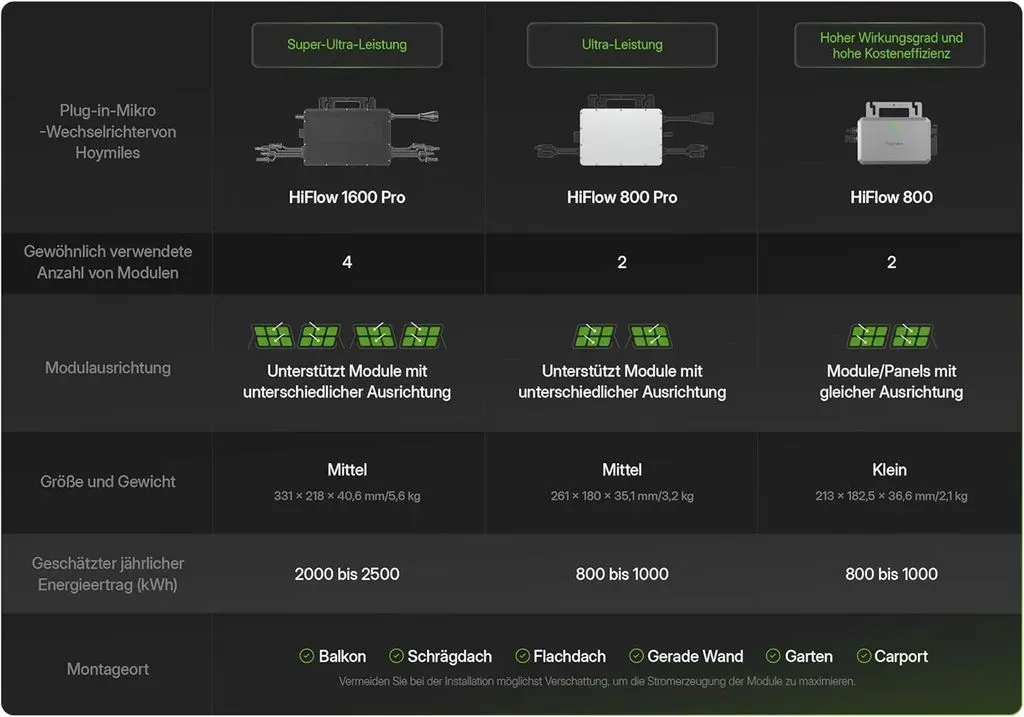Click the check icon next to Balkon

306,656
